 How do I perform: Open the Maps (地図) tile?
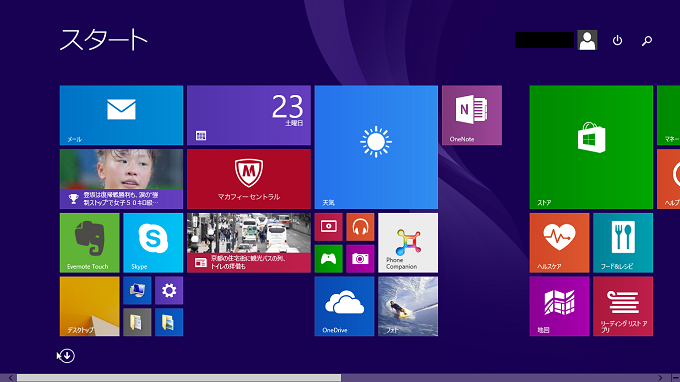(559, 306)
